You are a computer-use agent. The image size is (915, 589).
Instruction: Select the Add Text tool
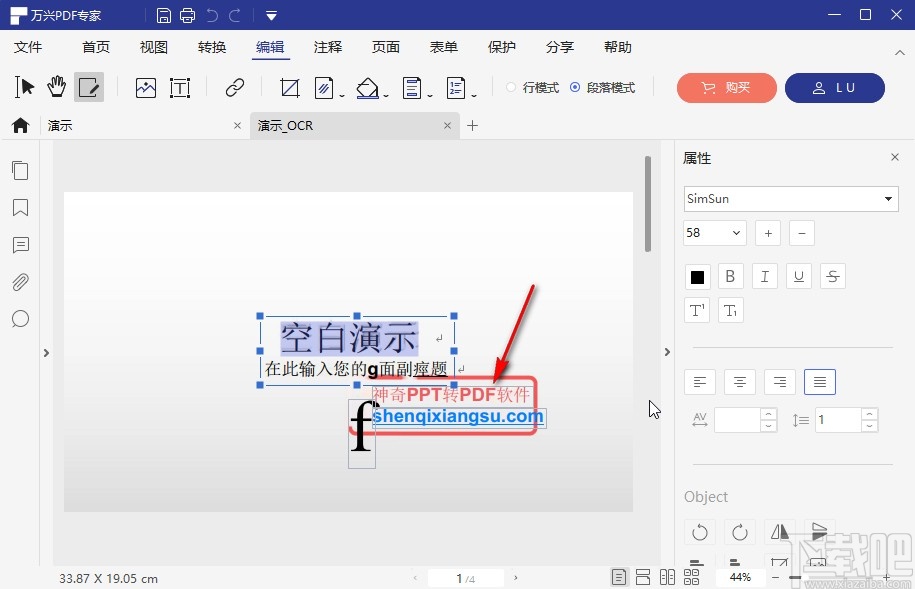tap(180, 87)
